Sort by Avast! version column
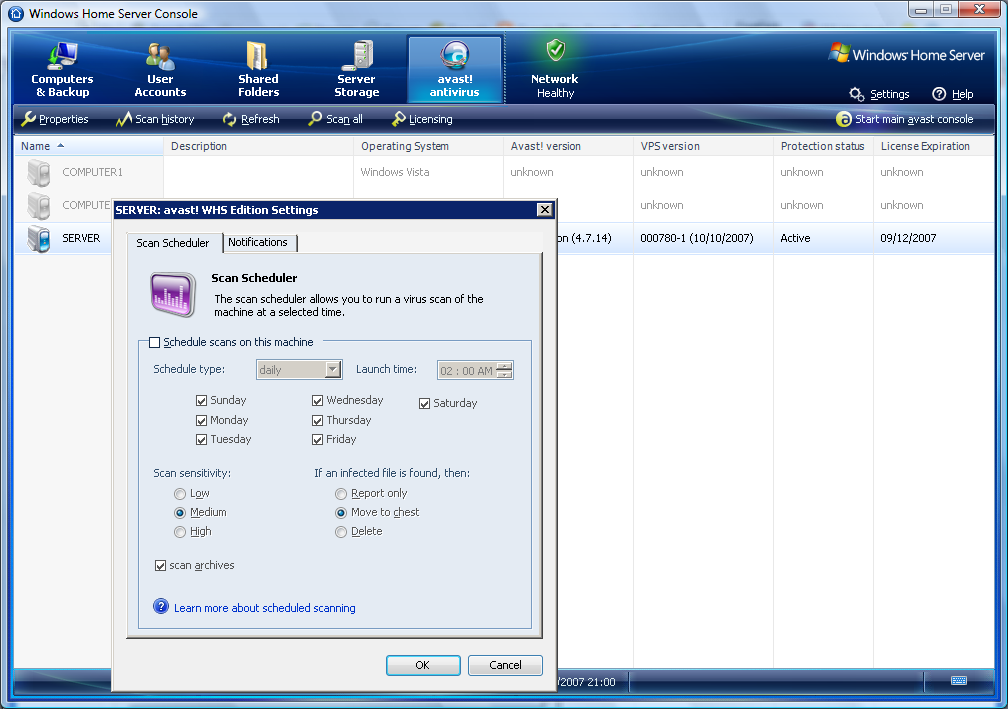The image size is (1008, 709). [x=568, y=146]
